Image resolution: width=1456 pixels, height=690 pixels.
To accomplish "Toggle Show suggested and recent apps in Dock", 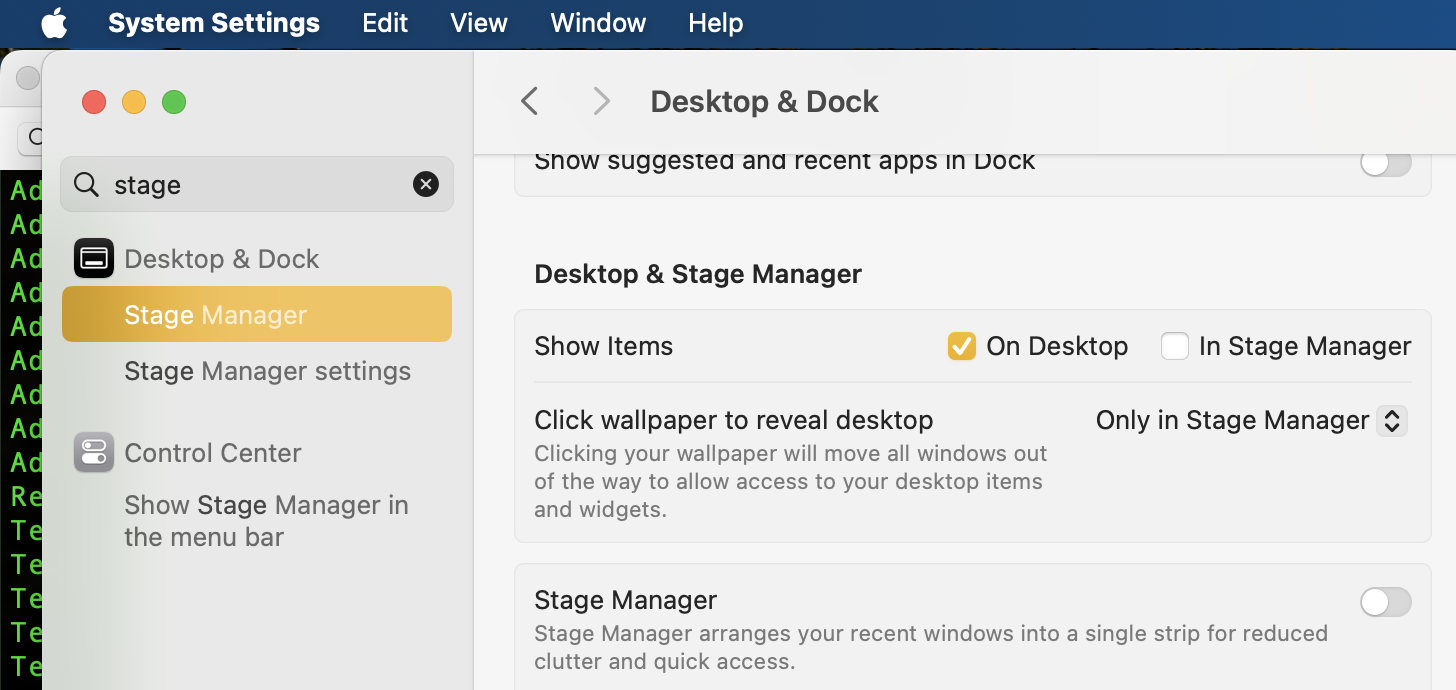I will click(x=1386, y=162).
